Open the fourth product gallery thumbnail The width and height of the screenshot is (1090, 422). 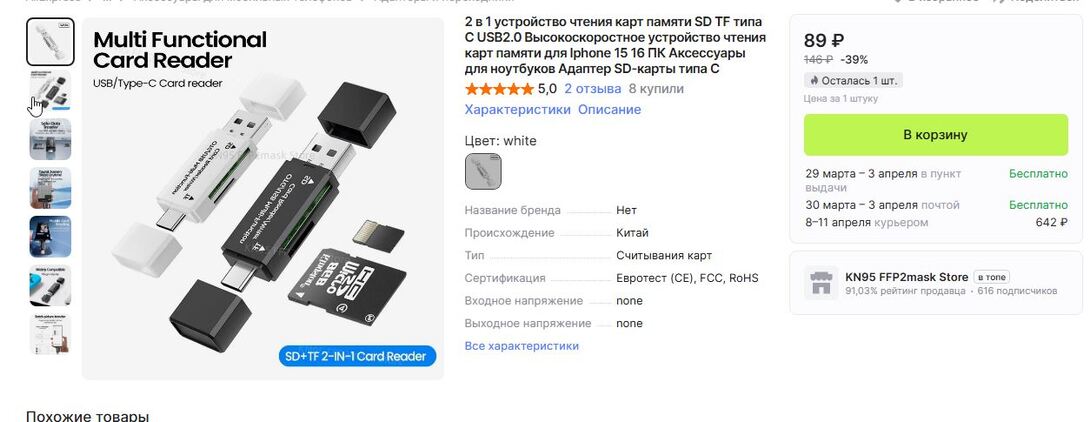click(50, 188)
